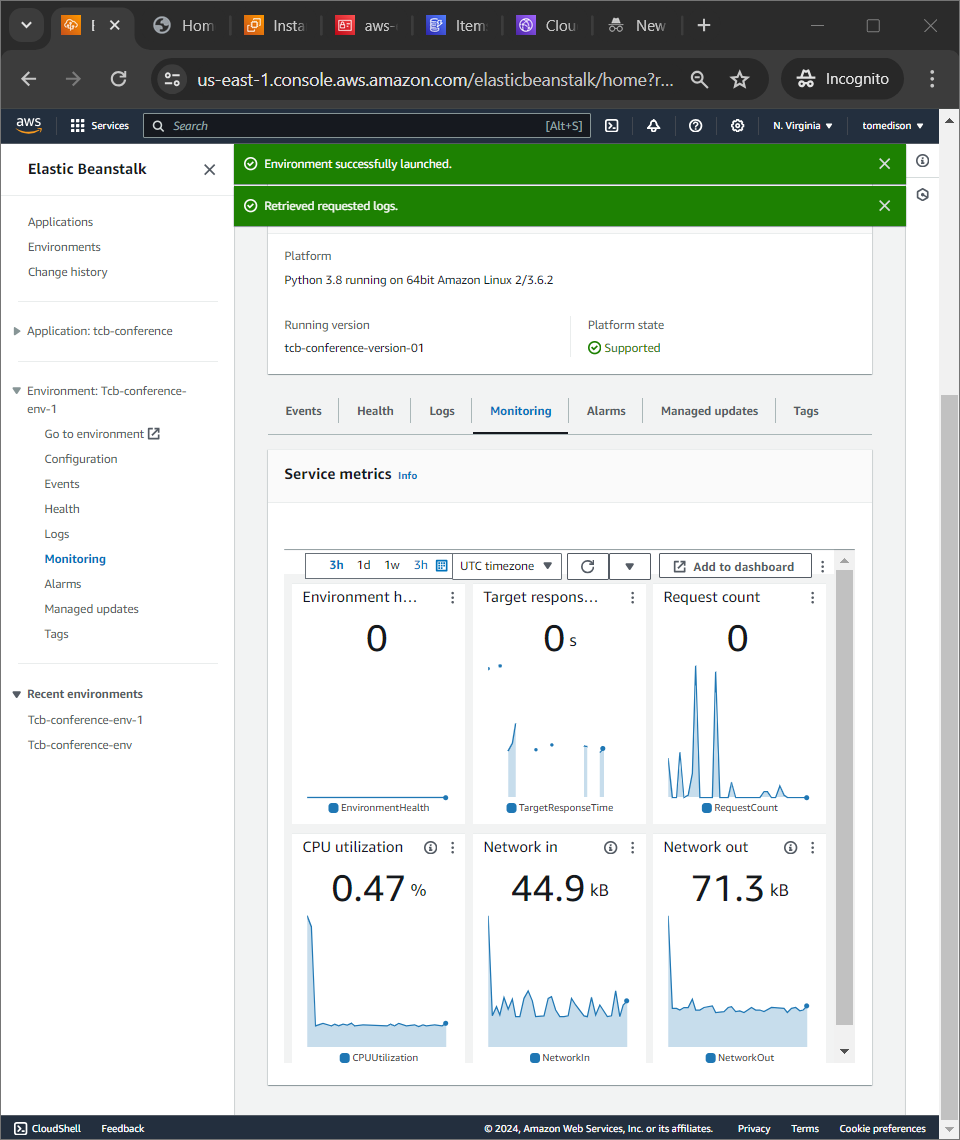Select the 1w time range
Viewport: 960px width, 1140px height.
392,565
